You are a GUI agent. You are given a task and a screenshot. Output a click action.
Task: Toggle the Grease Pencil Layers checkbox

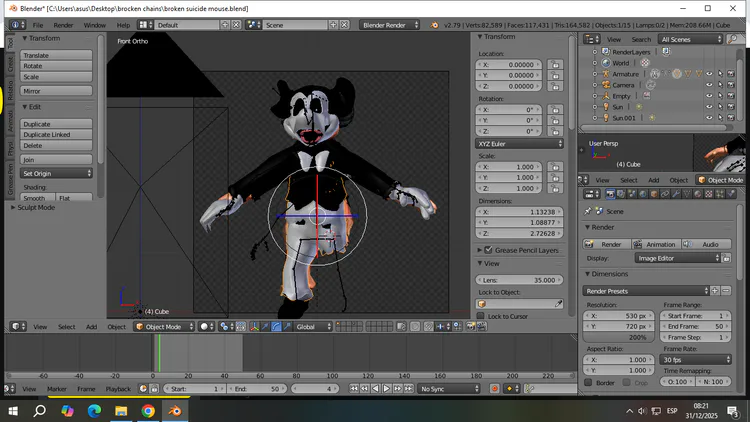click(488, 250)
